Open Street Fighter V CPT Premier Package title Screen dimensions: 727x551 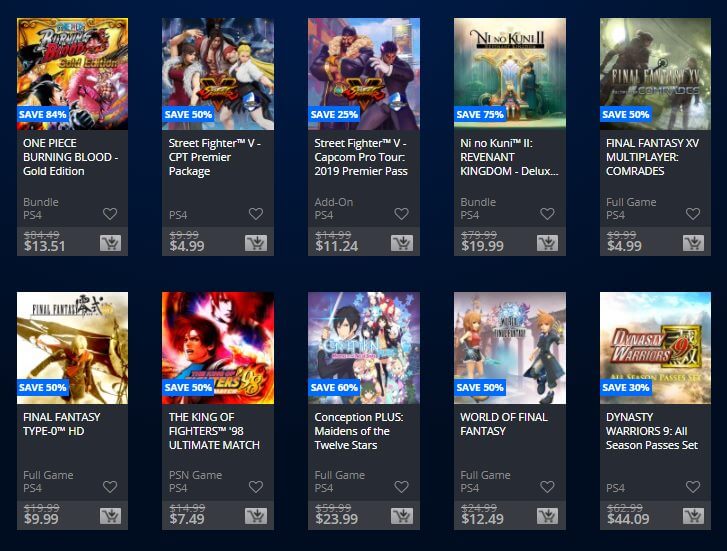[214, 157]
